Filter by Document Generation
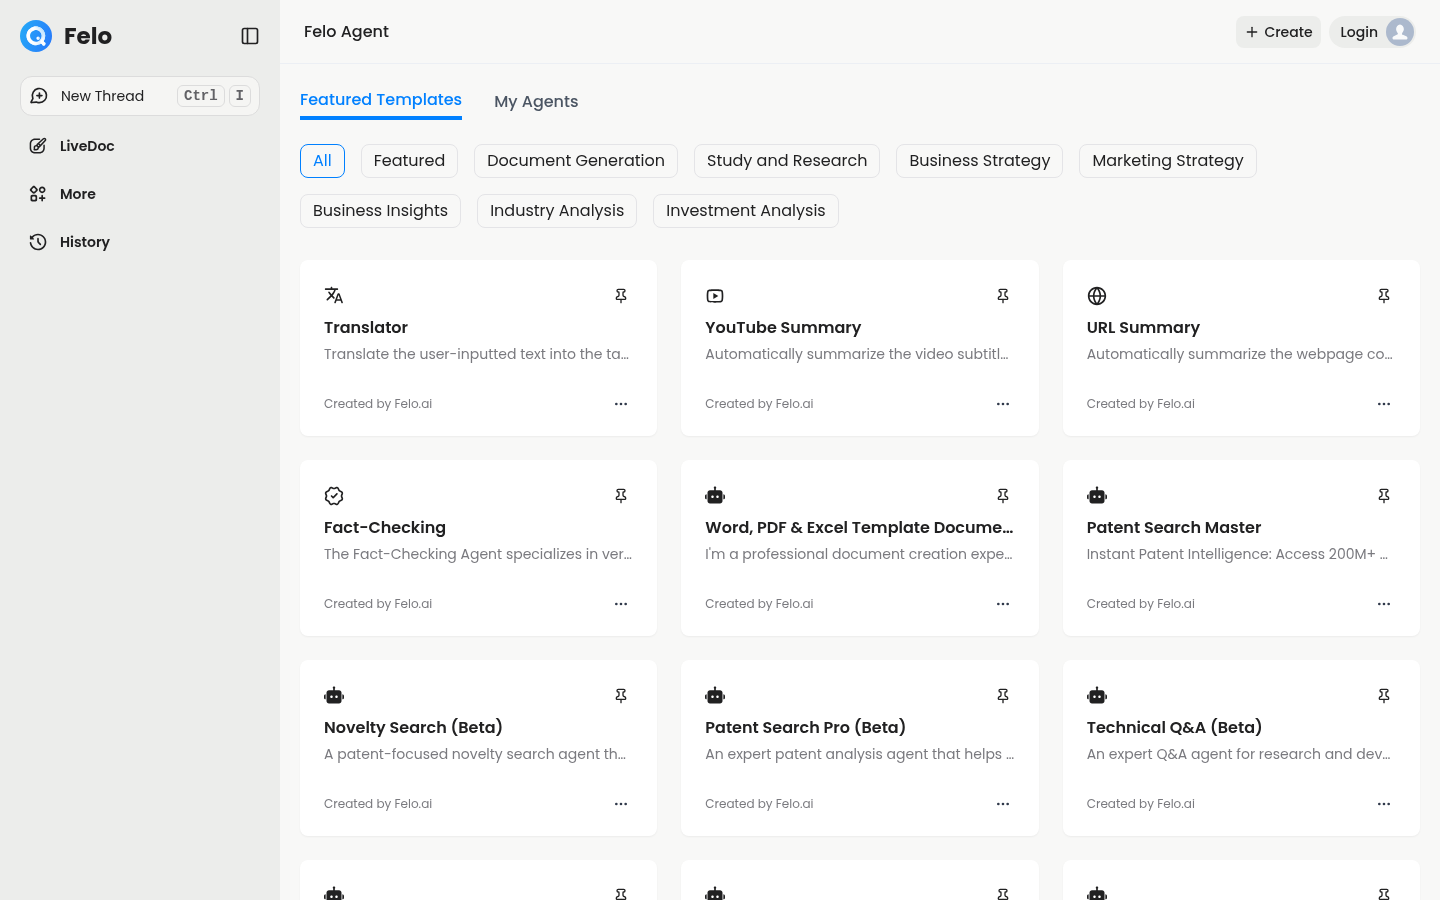The image size is (1440, 900). pyautogui.click(x=576, y=161)
